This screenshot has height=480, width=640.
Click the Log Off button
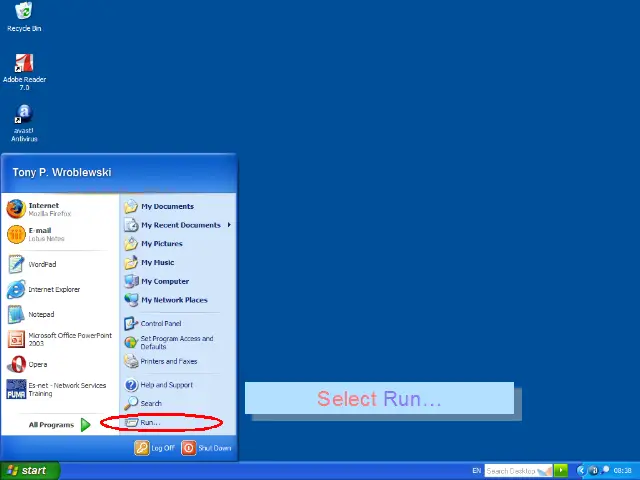click(156, 448)
